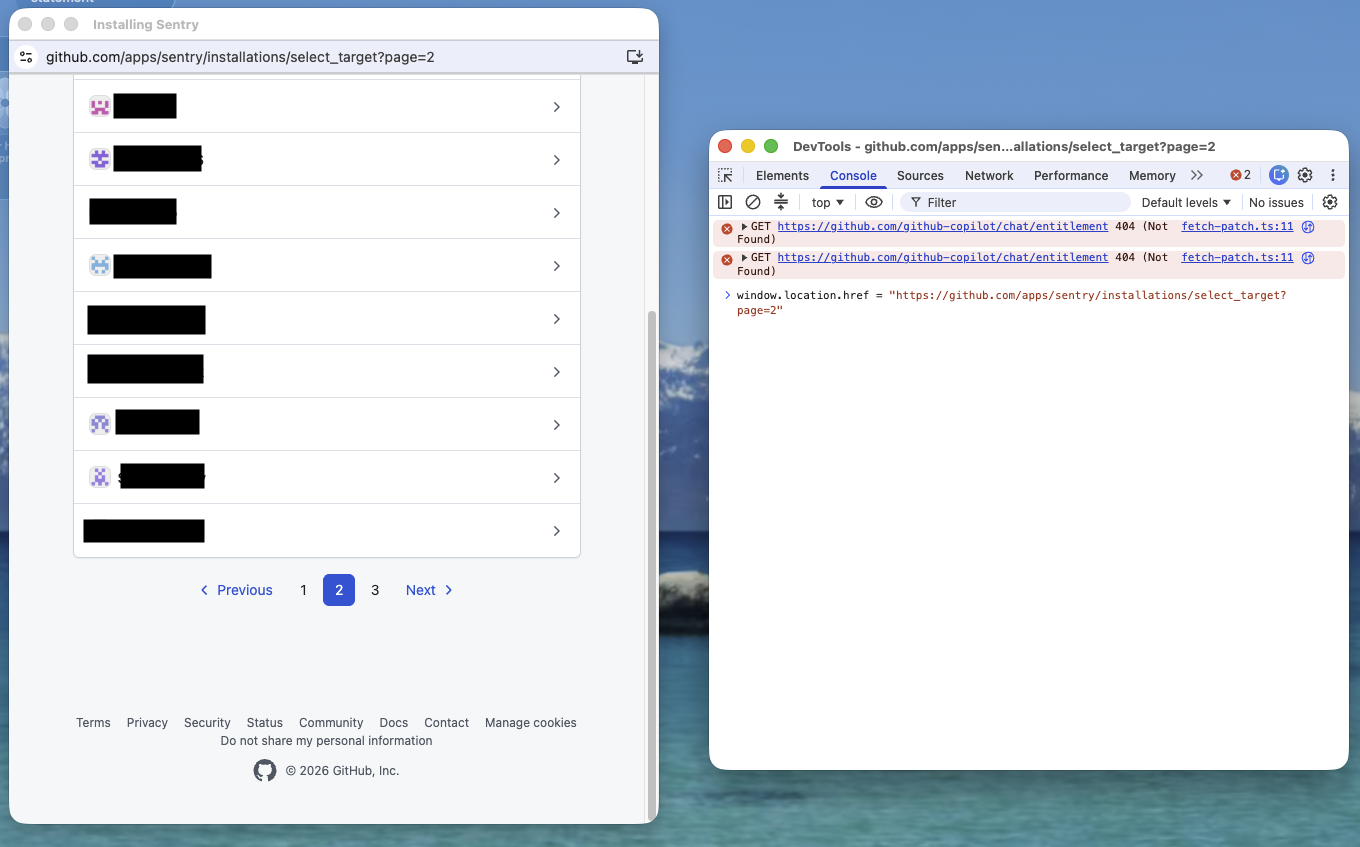Expand the second GET error entry triangle
Screen dimensions: 1360x847
744,258
